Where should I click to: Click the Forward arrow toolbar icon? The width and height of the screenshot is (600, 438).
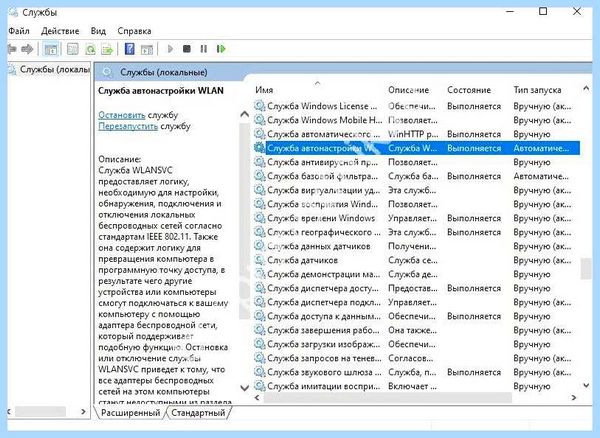(x=27, y=49)
